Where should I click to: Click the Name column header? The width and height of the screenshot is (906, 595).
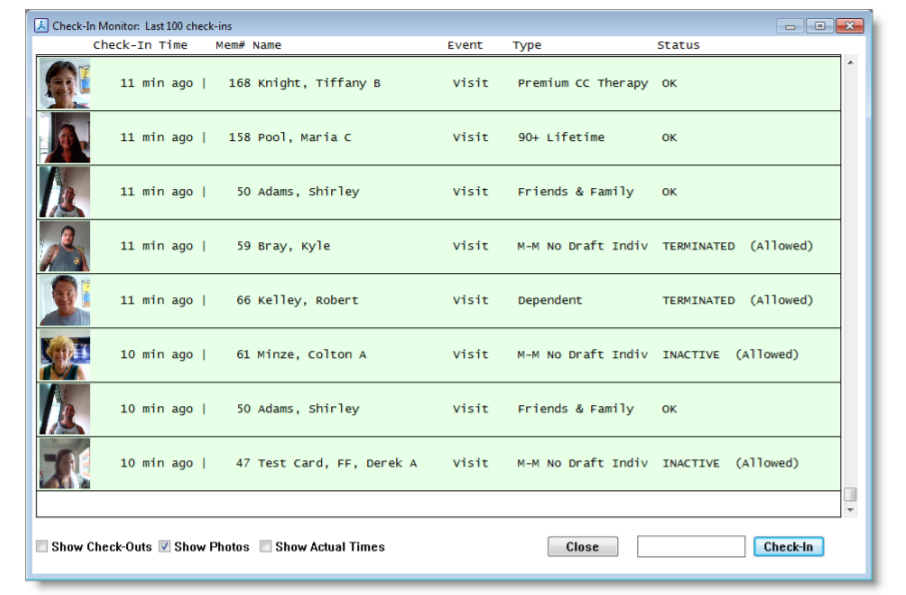point(266,45)
